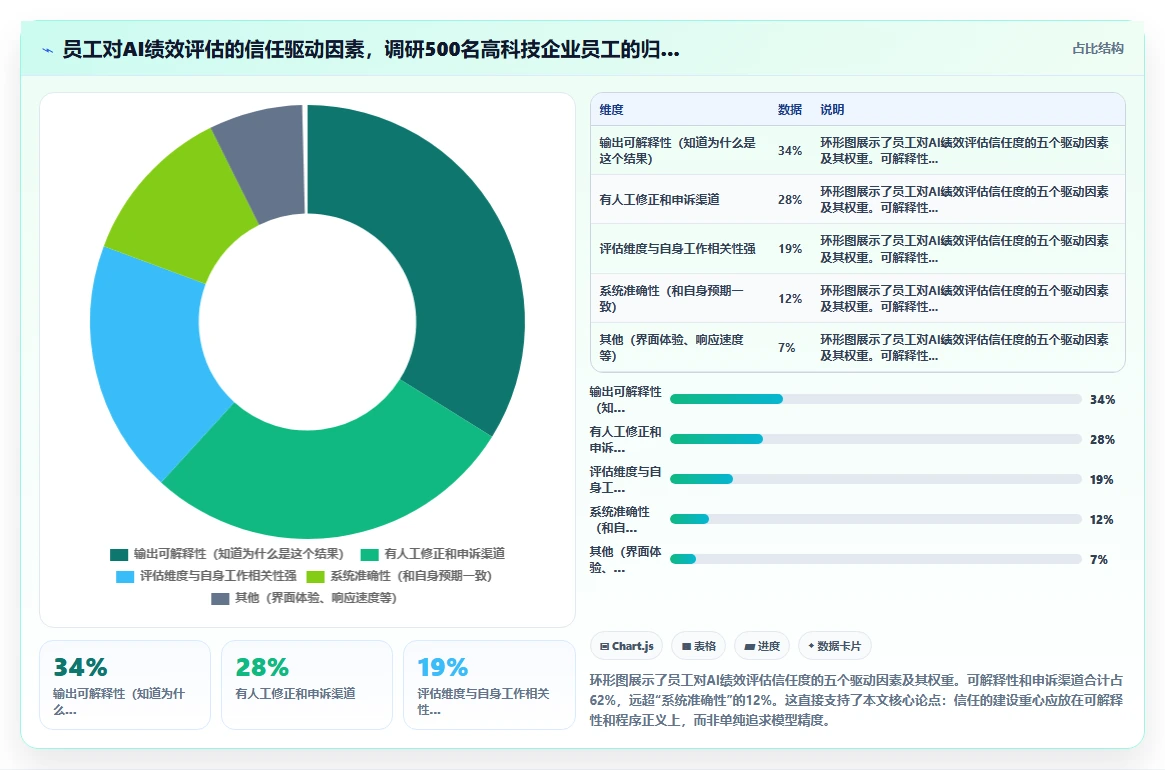The image size is (1165, 770).
Task: Click the dark teal 输出可解释性 legend swatch
Action: [x=119, y=554]
